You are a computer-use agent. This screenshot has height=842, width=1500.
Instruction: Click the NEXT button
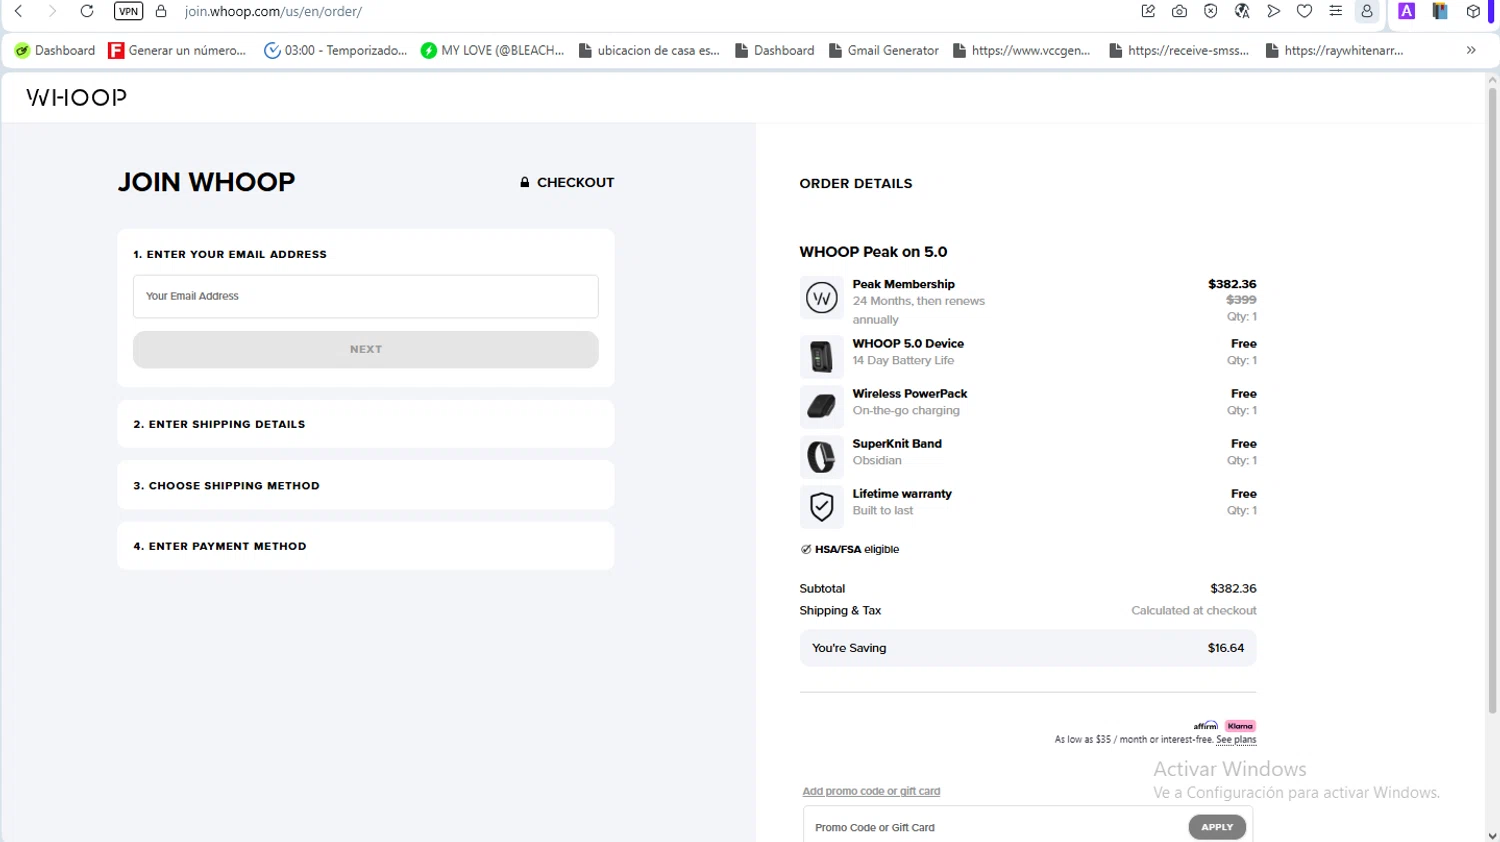366,349
